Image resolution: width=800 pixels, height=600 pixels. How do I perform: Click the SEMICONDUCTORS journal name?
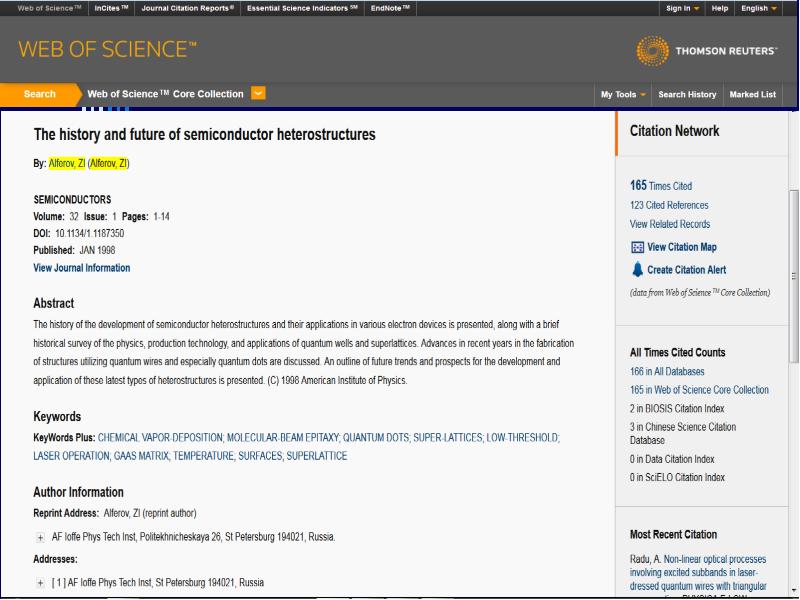(x=72, y=199)
